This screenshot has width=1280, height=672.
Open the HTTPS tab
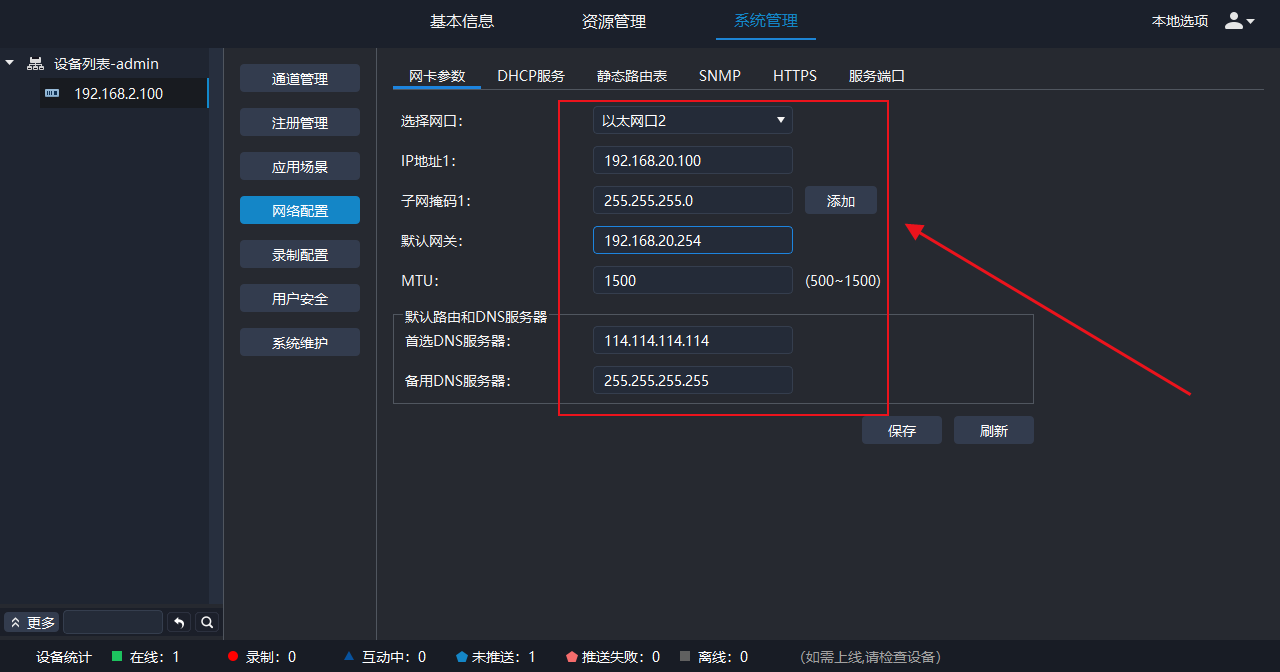795,76
